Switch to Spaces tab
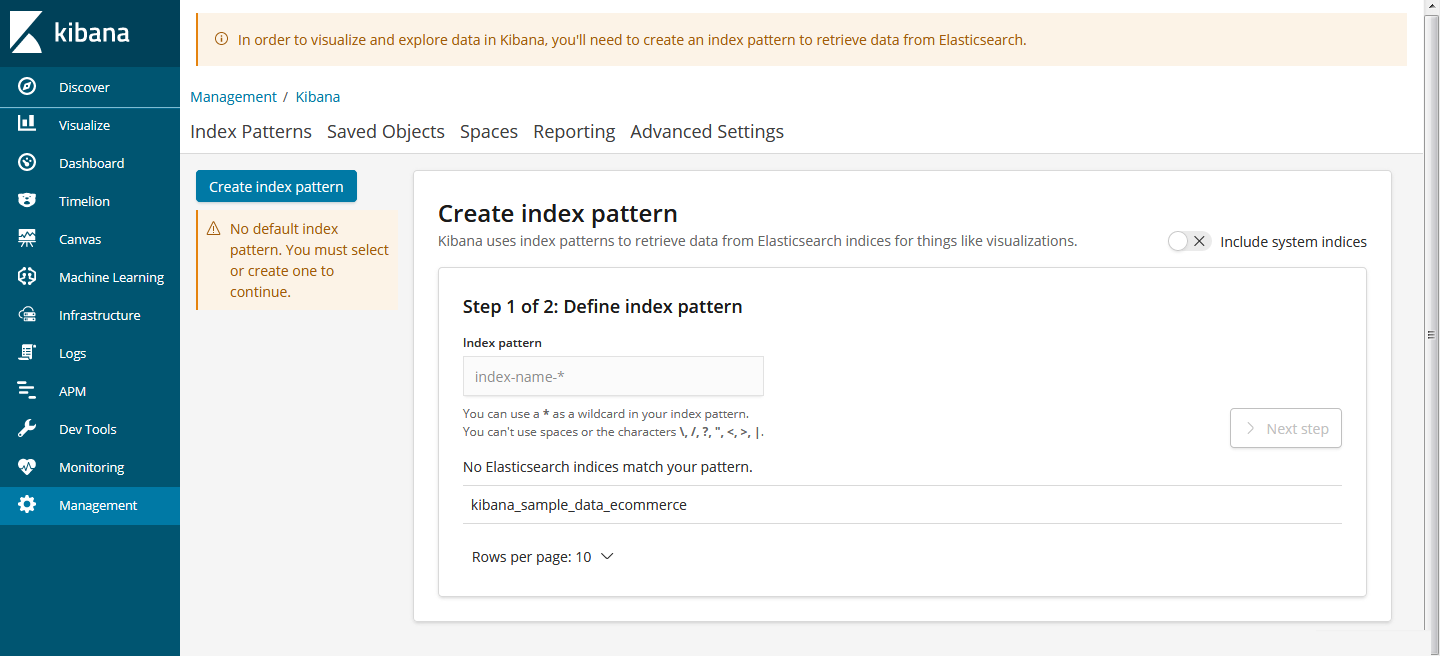This screenshot has height=656, width=1440. tap(489, 132)
